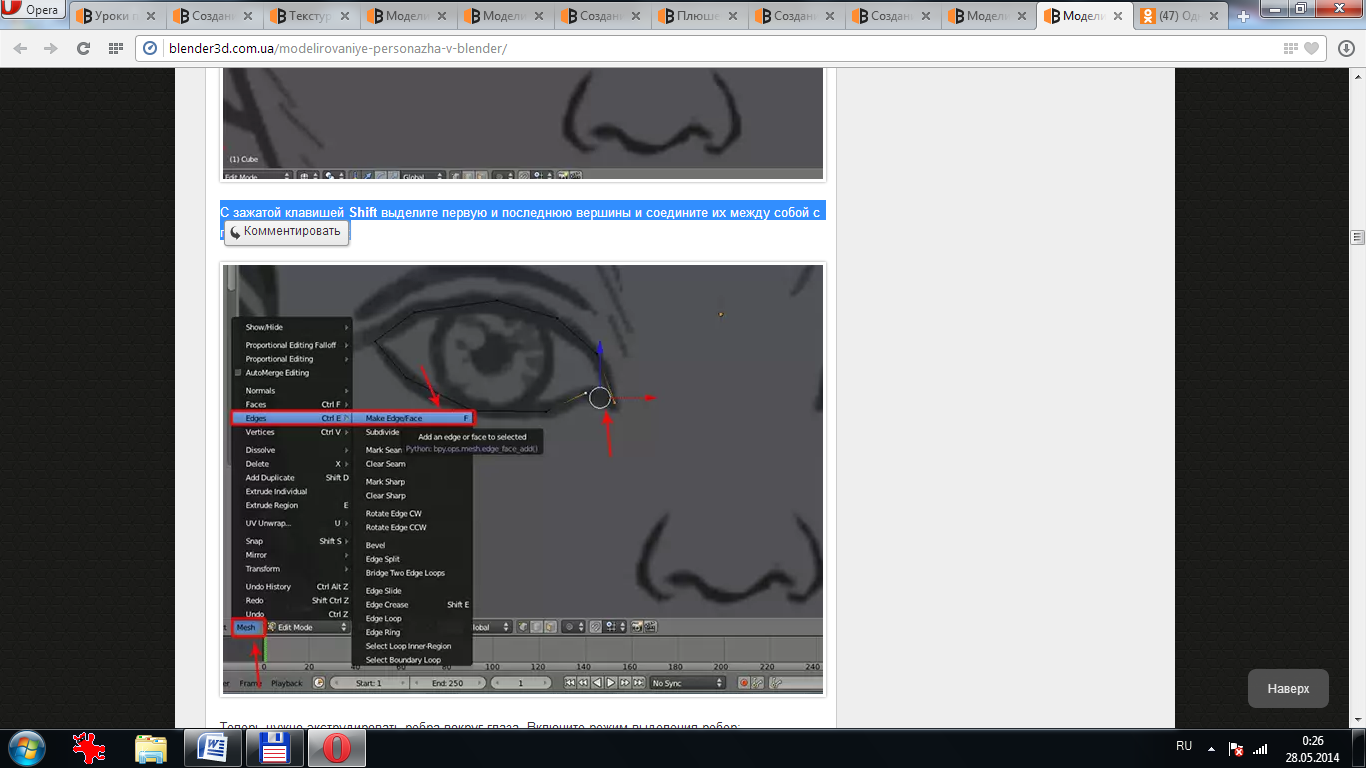
Task: Go back to the previous page
Action: tap(21, 49)
